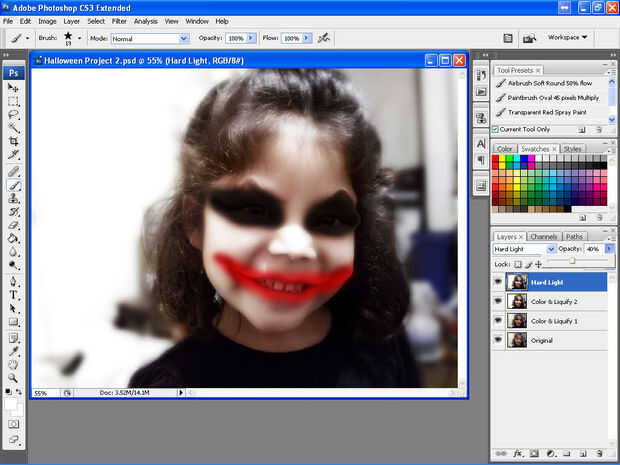Select Airbrush Soft Round 50% flow preset
620x465 pixels.
(x=551, y=83)
